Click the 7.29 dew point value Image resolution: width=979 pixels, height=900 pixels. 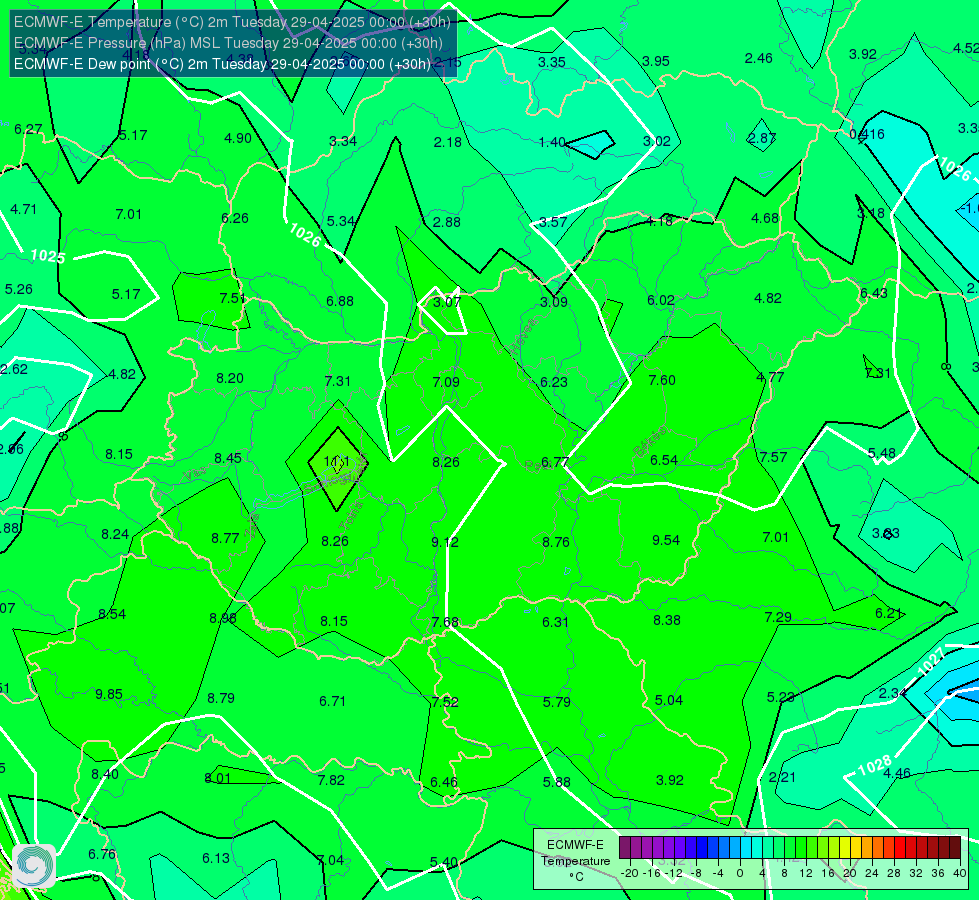(778, 616)
